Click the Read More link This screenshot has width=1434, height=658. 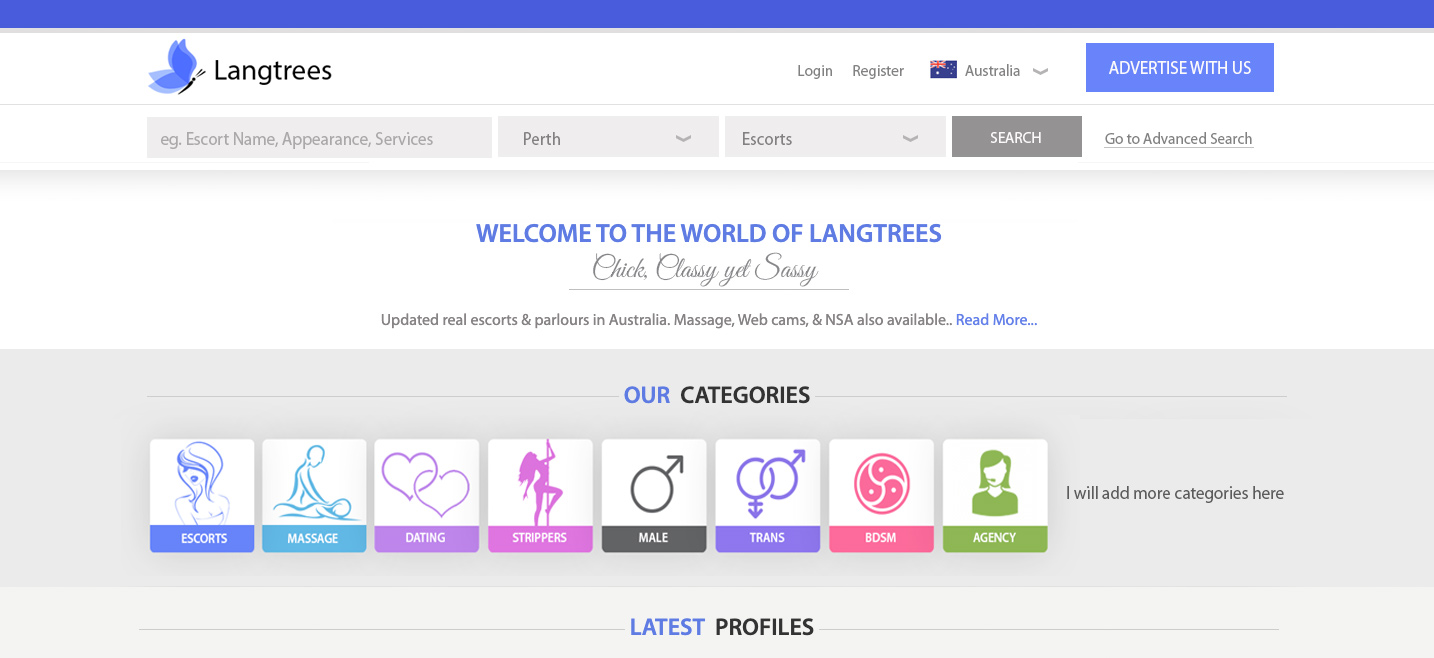996,320
